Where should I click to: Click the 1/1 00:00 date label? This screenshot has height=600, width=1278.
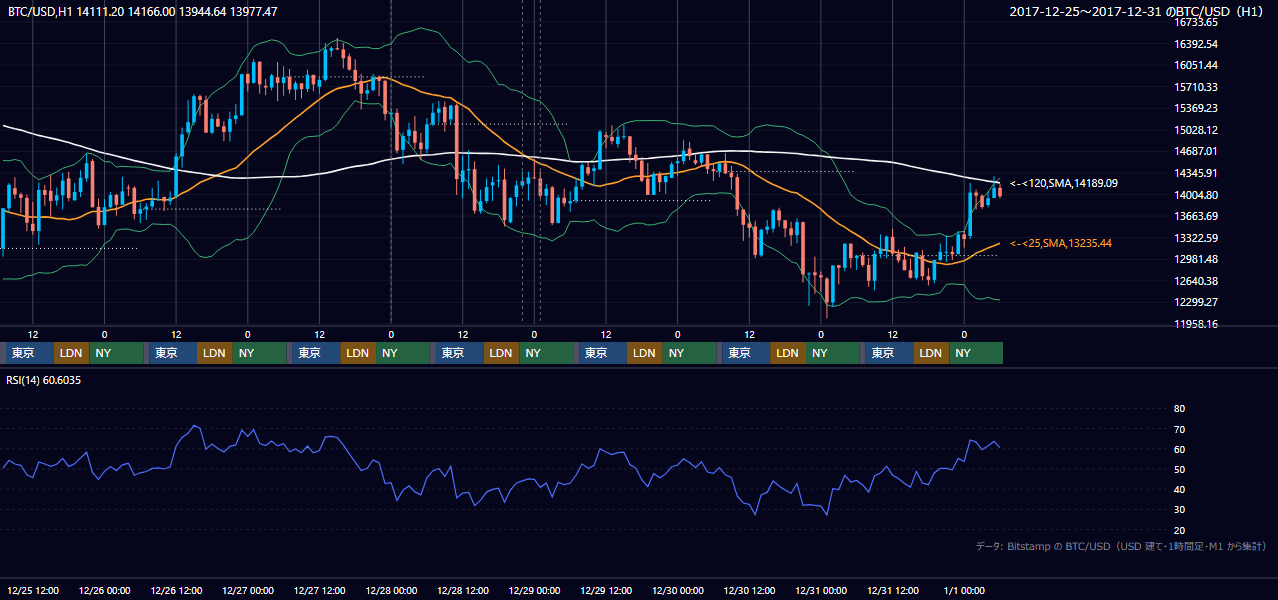coord(964,591)
